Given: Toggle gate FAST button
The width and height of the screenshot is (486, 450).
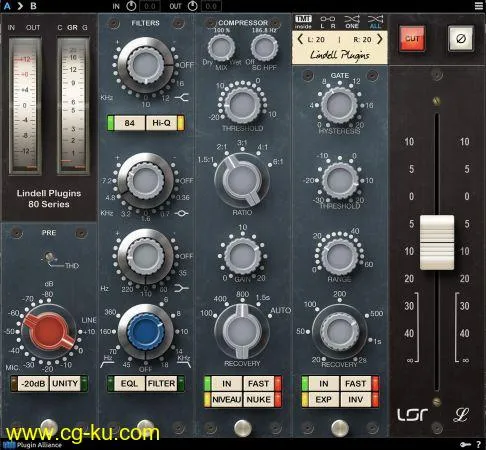Looking at the screenshot, I should pos(356,384).
